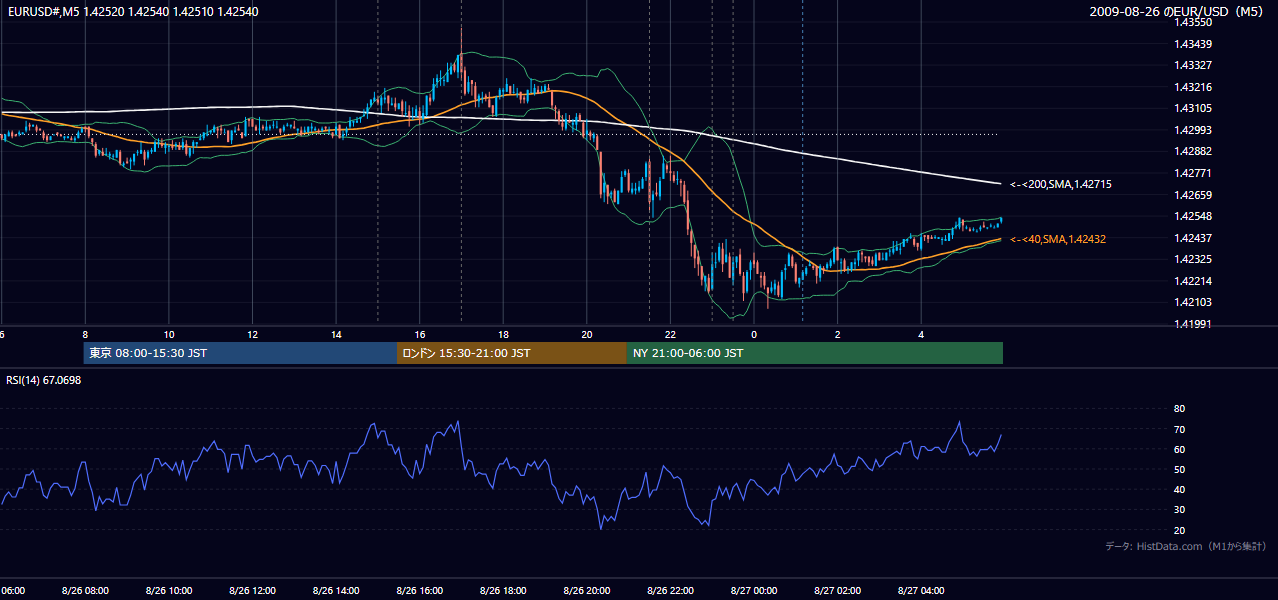Click price level 1.42771 on axis
Screen dimensions: 1278x600
pos(1194,173)
